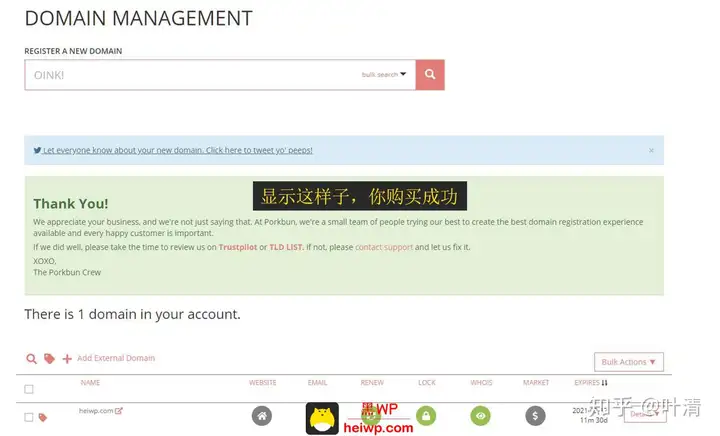Click the Add External Domain link
Viewport: 720px width, 436px height.
tap(116, 358)
